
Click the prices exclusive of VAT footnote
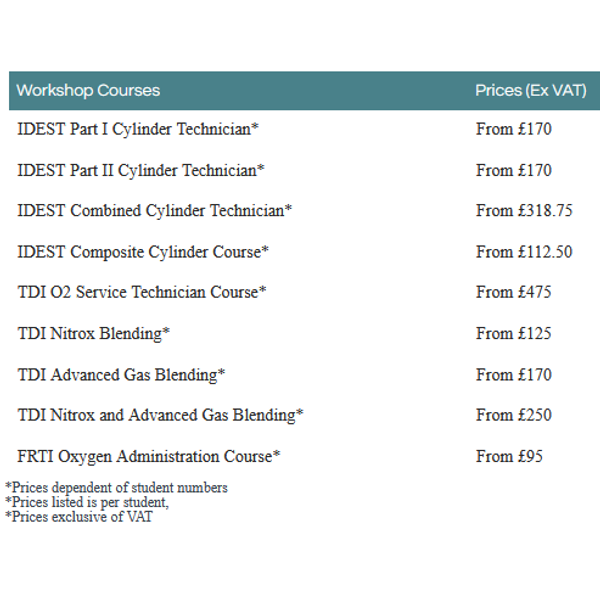pos(78,517)
